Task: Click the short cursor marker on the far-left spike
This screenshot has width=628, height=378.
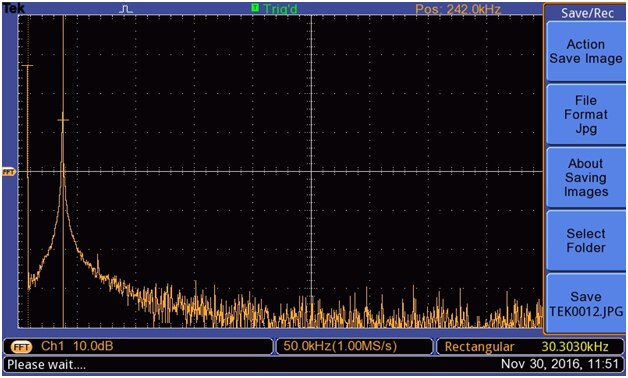Action: [x=27, y=65]
